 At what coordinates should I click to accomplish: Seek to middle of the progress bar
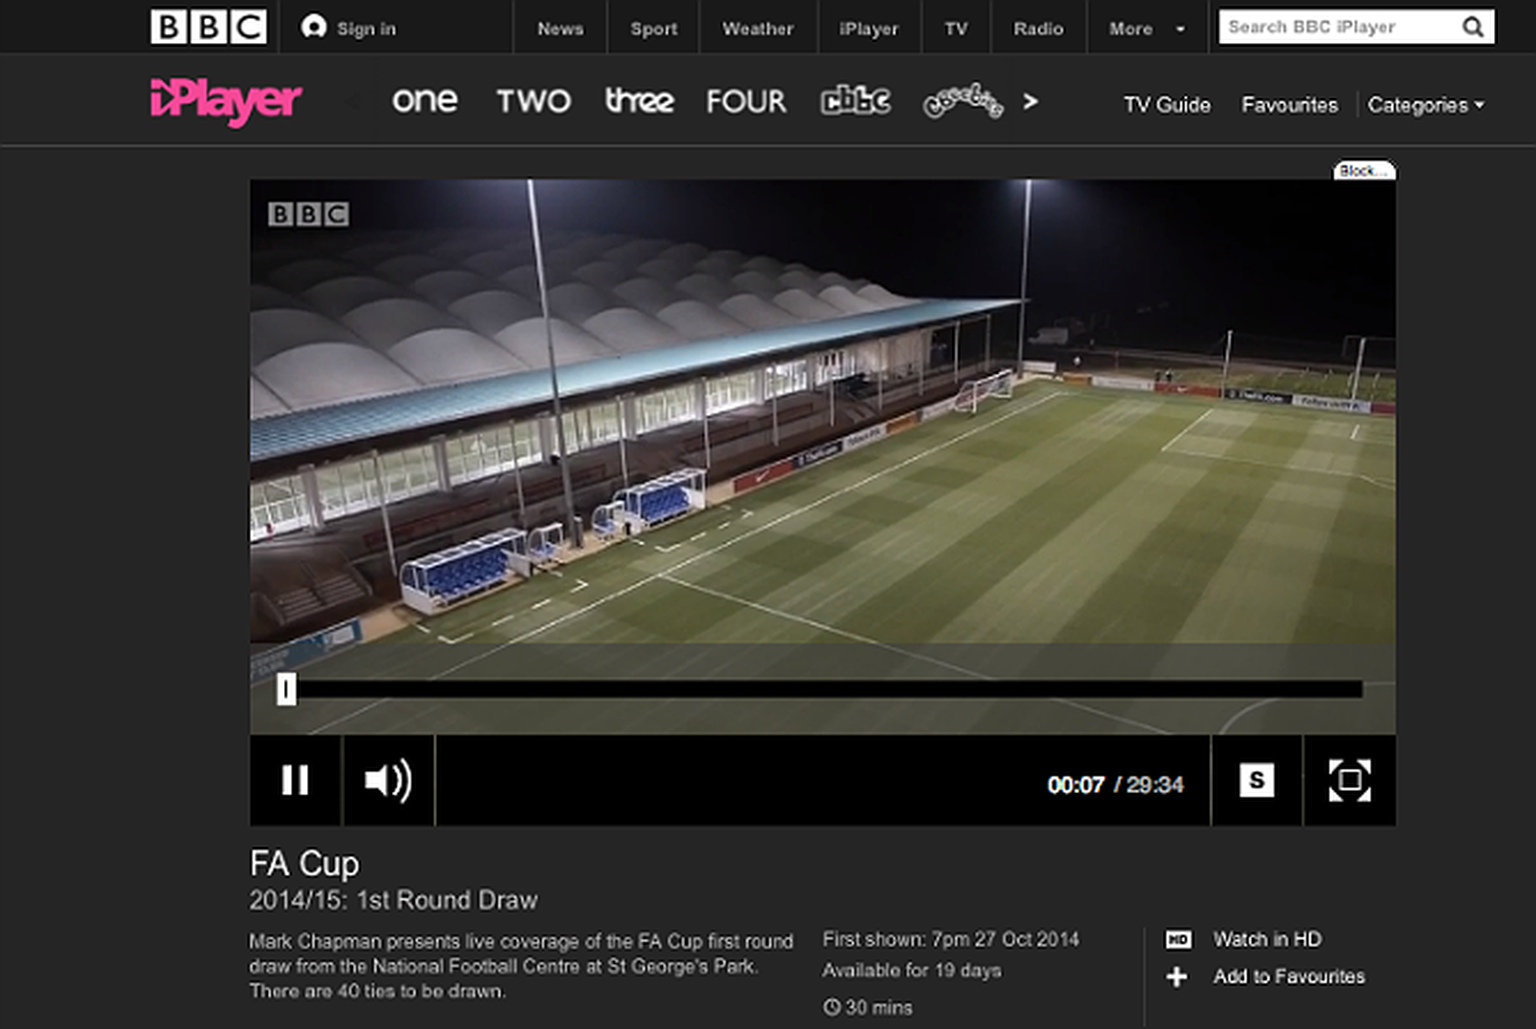click(x=820, y=689)
